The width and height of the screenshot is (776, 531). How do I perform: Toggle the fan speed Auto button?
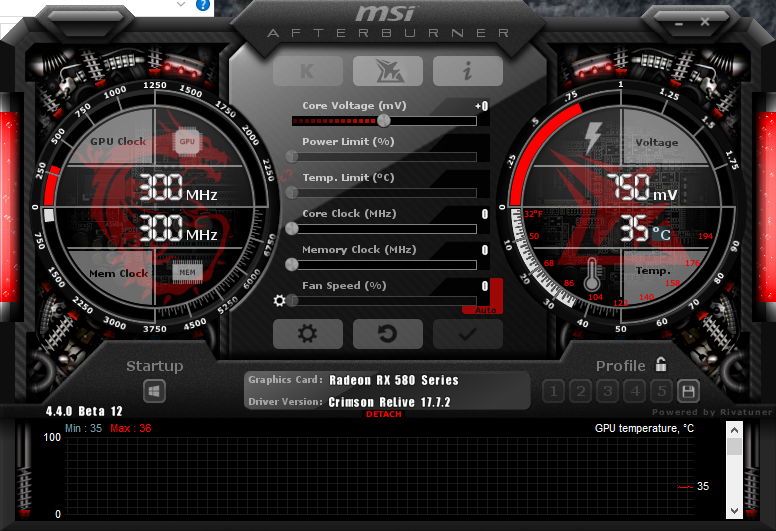point(485,310)
